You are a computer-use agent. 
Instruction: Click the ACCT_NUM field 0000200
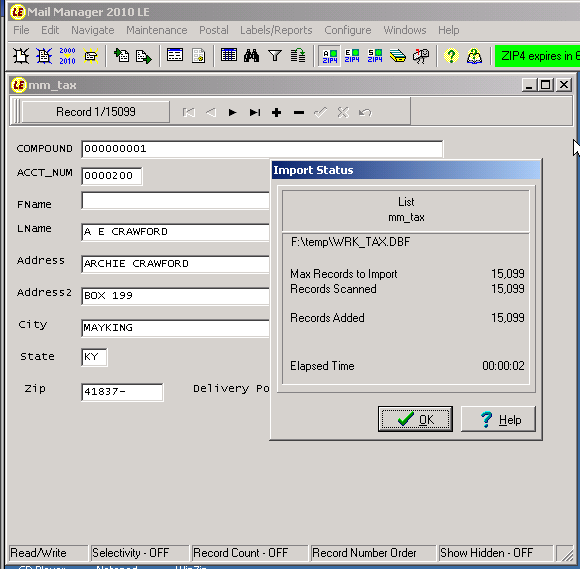tap(112, 176)
